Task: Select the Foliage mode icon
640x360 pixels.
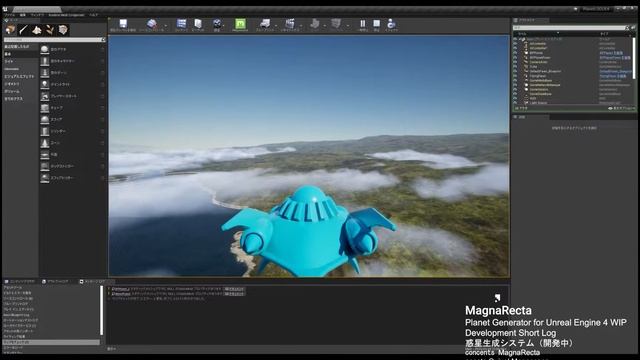Action: click(x=49, y=29)
